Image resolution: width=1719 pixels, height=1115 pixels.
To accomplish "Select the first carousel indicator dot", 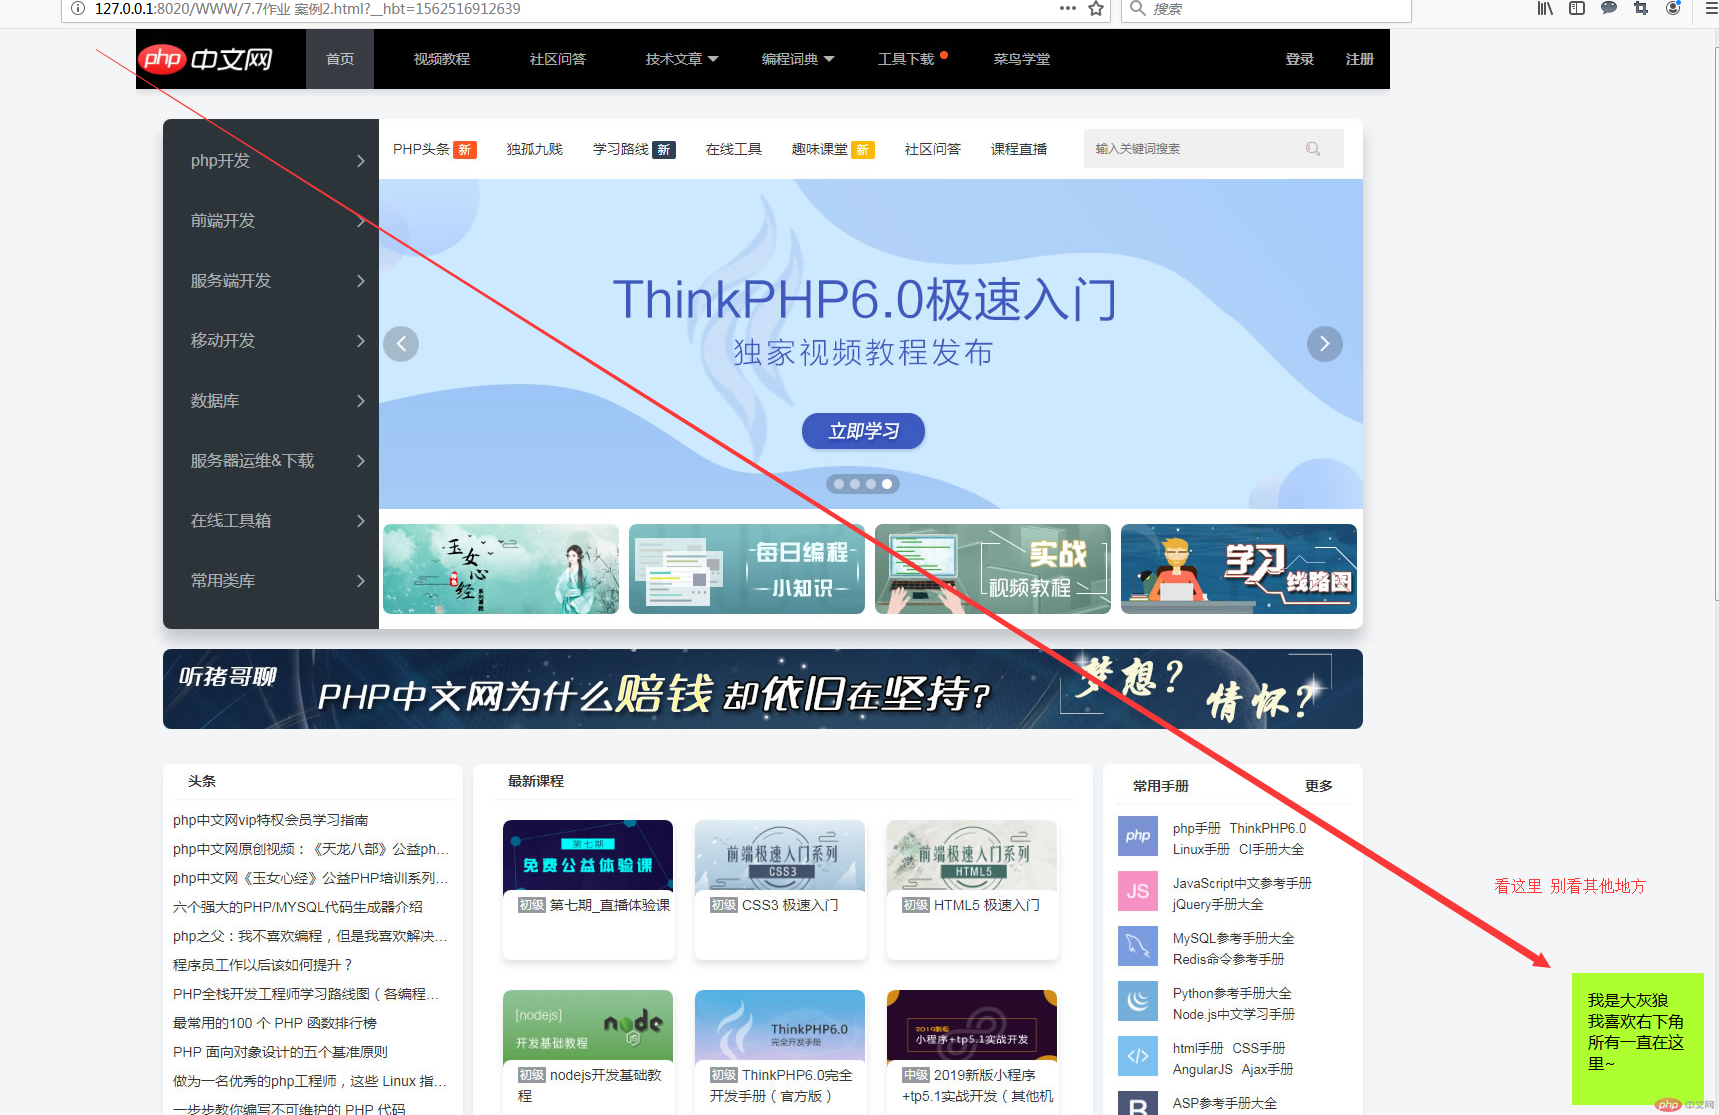I will [839, 484].
